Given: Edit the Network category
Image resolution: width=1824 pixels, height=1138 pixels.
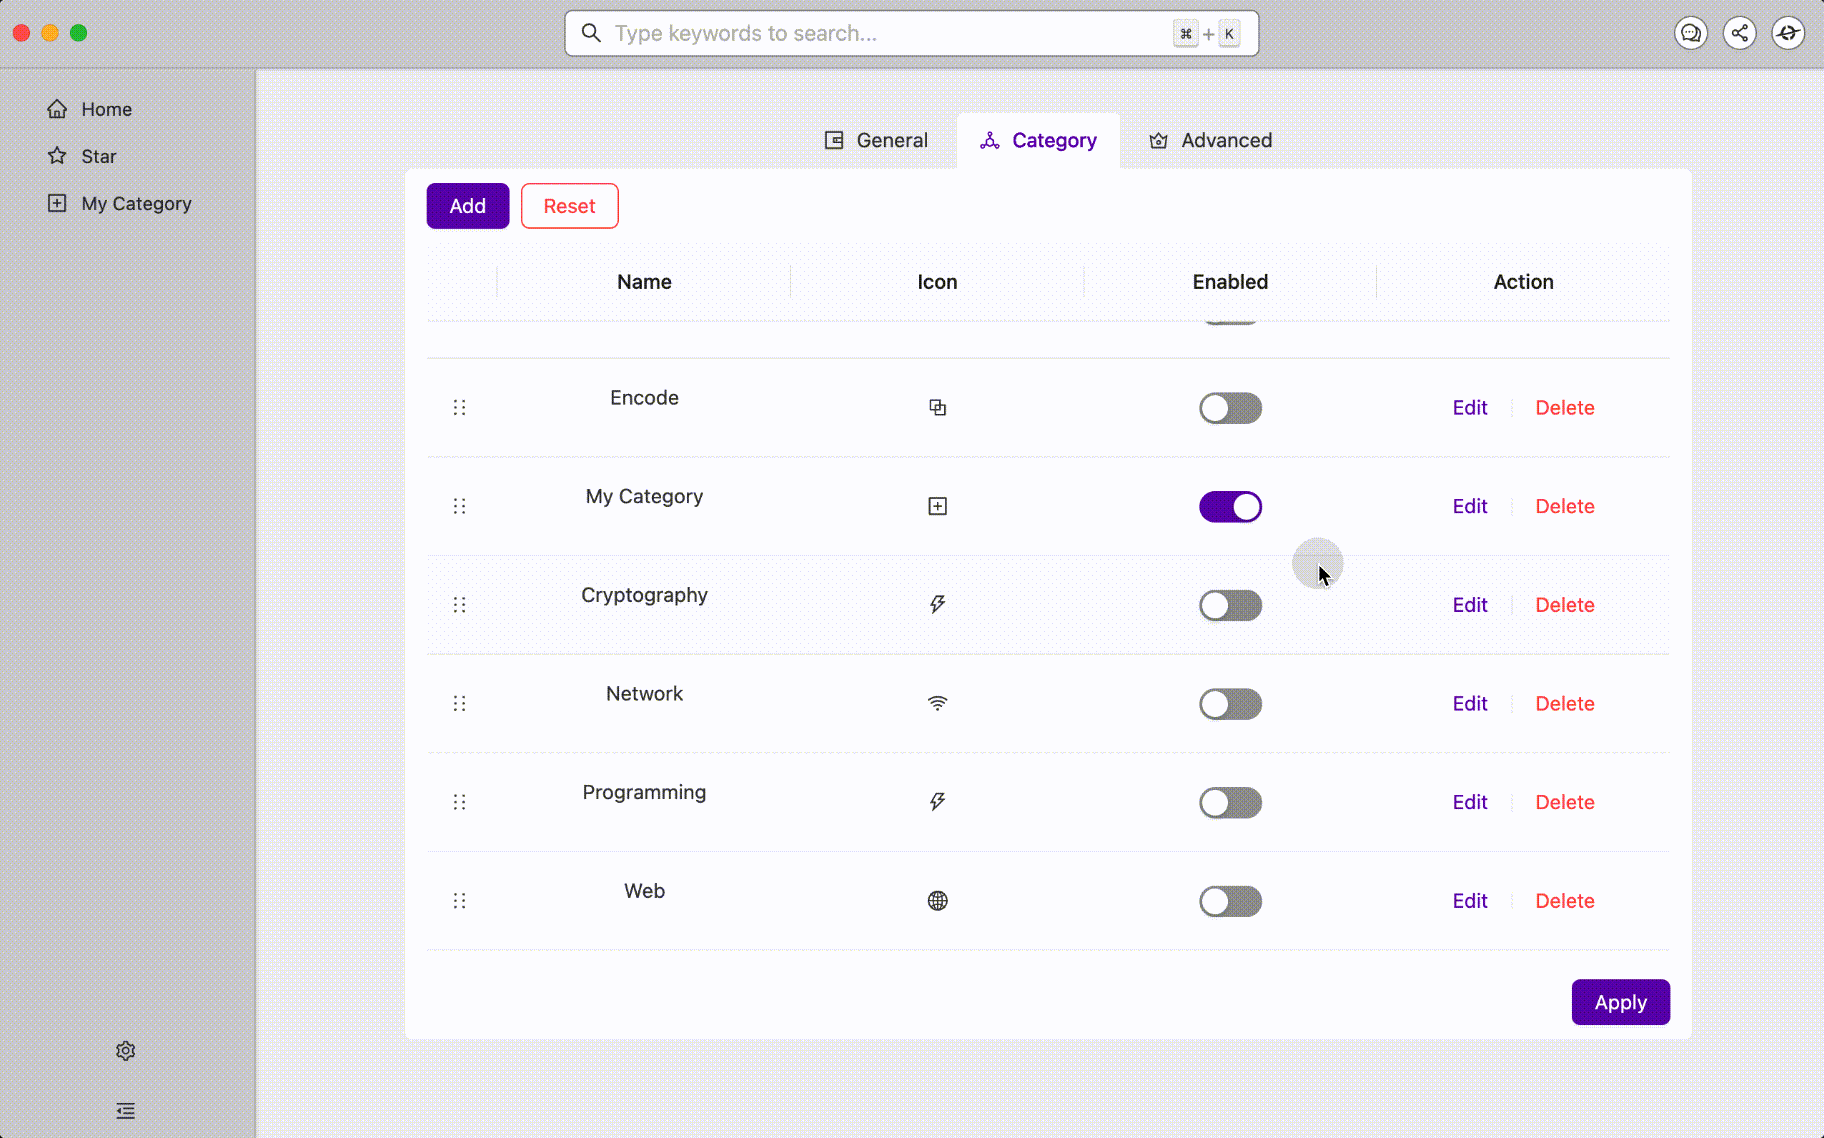Looking at the screenshot, I should pos(1469,704).
